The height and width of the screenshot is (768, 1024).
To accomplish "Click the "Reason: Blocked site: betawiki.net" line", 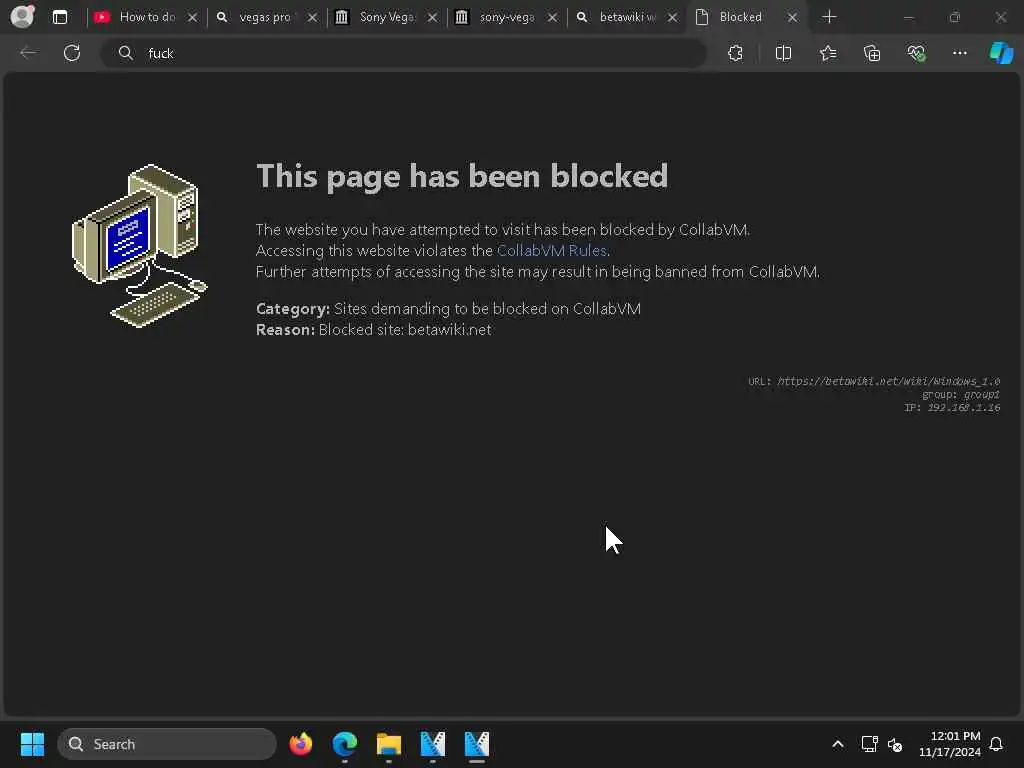I will pyautogui.click(x=374, y=330).
